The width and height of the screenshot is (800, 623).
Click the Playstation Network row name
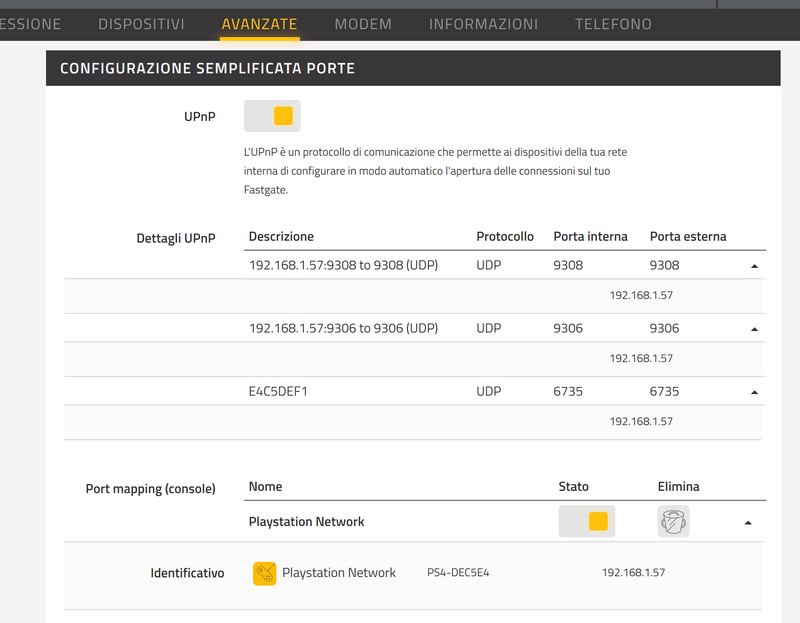(306, 521)
